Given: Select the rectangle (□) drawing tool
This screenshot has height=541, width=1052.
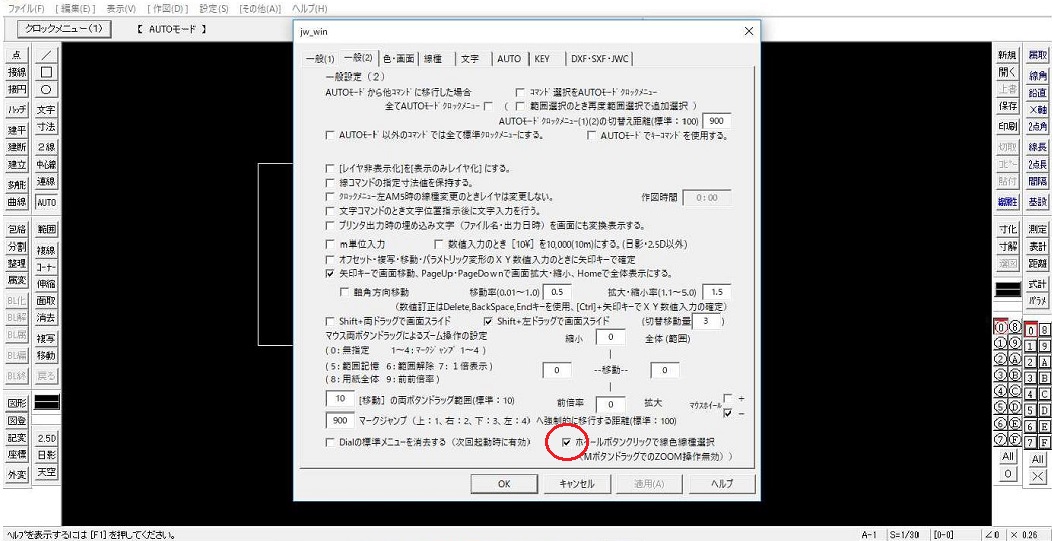Looking at the screenshot, I should tap(47, 72).
